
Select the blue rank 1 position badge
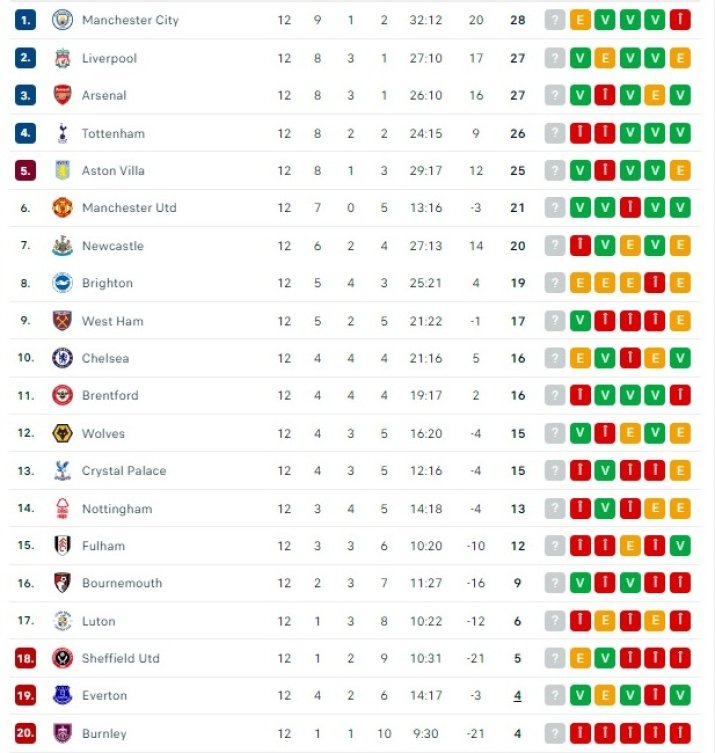(25, 20)
